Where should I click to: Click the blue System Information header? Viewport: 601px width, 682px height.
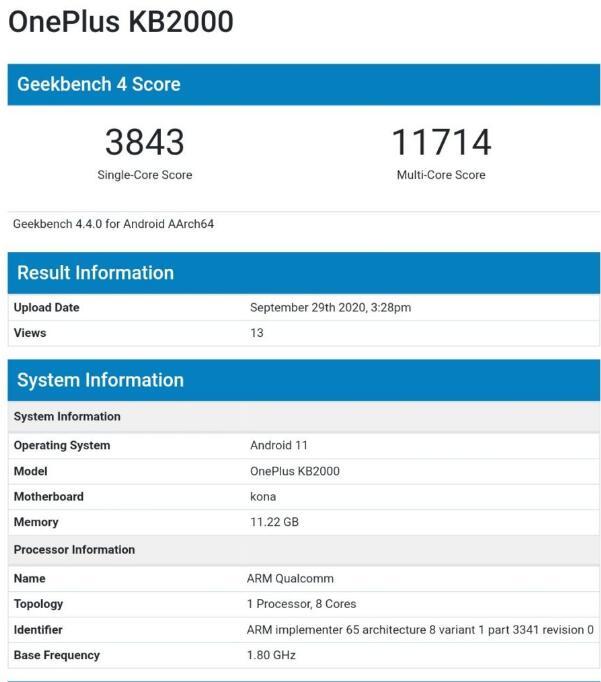pyautogui.click(x=304, y=380)
